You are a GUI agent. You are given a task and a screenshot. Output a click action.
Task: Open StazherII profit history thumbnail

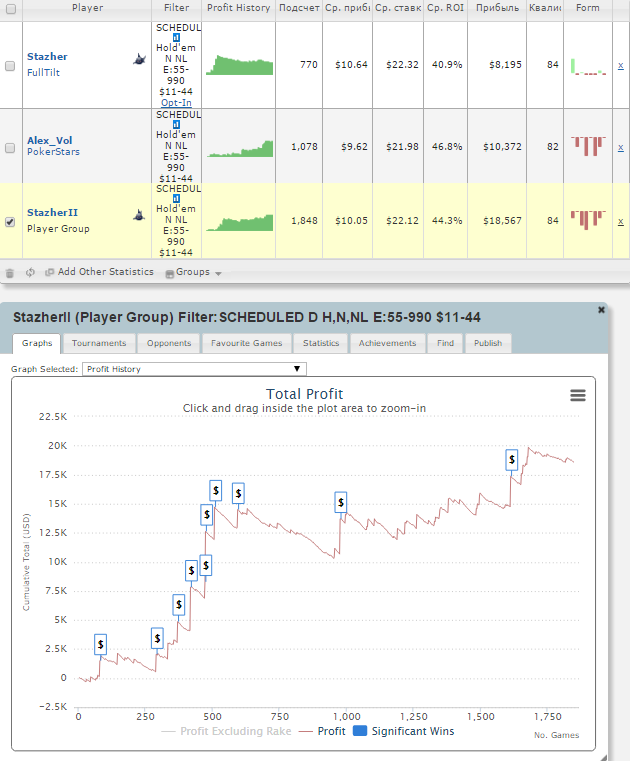239,223
